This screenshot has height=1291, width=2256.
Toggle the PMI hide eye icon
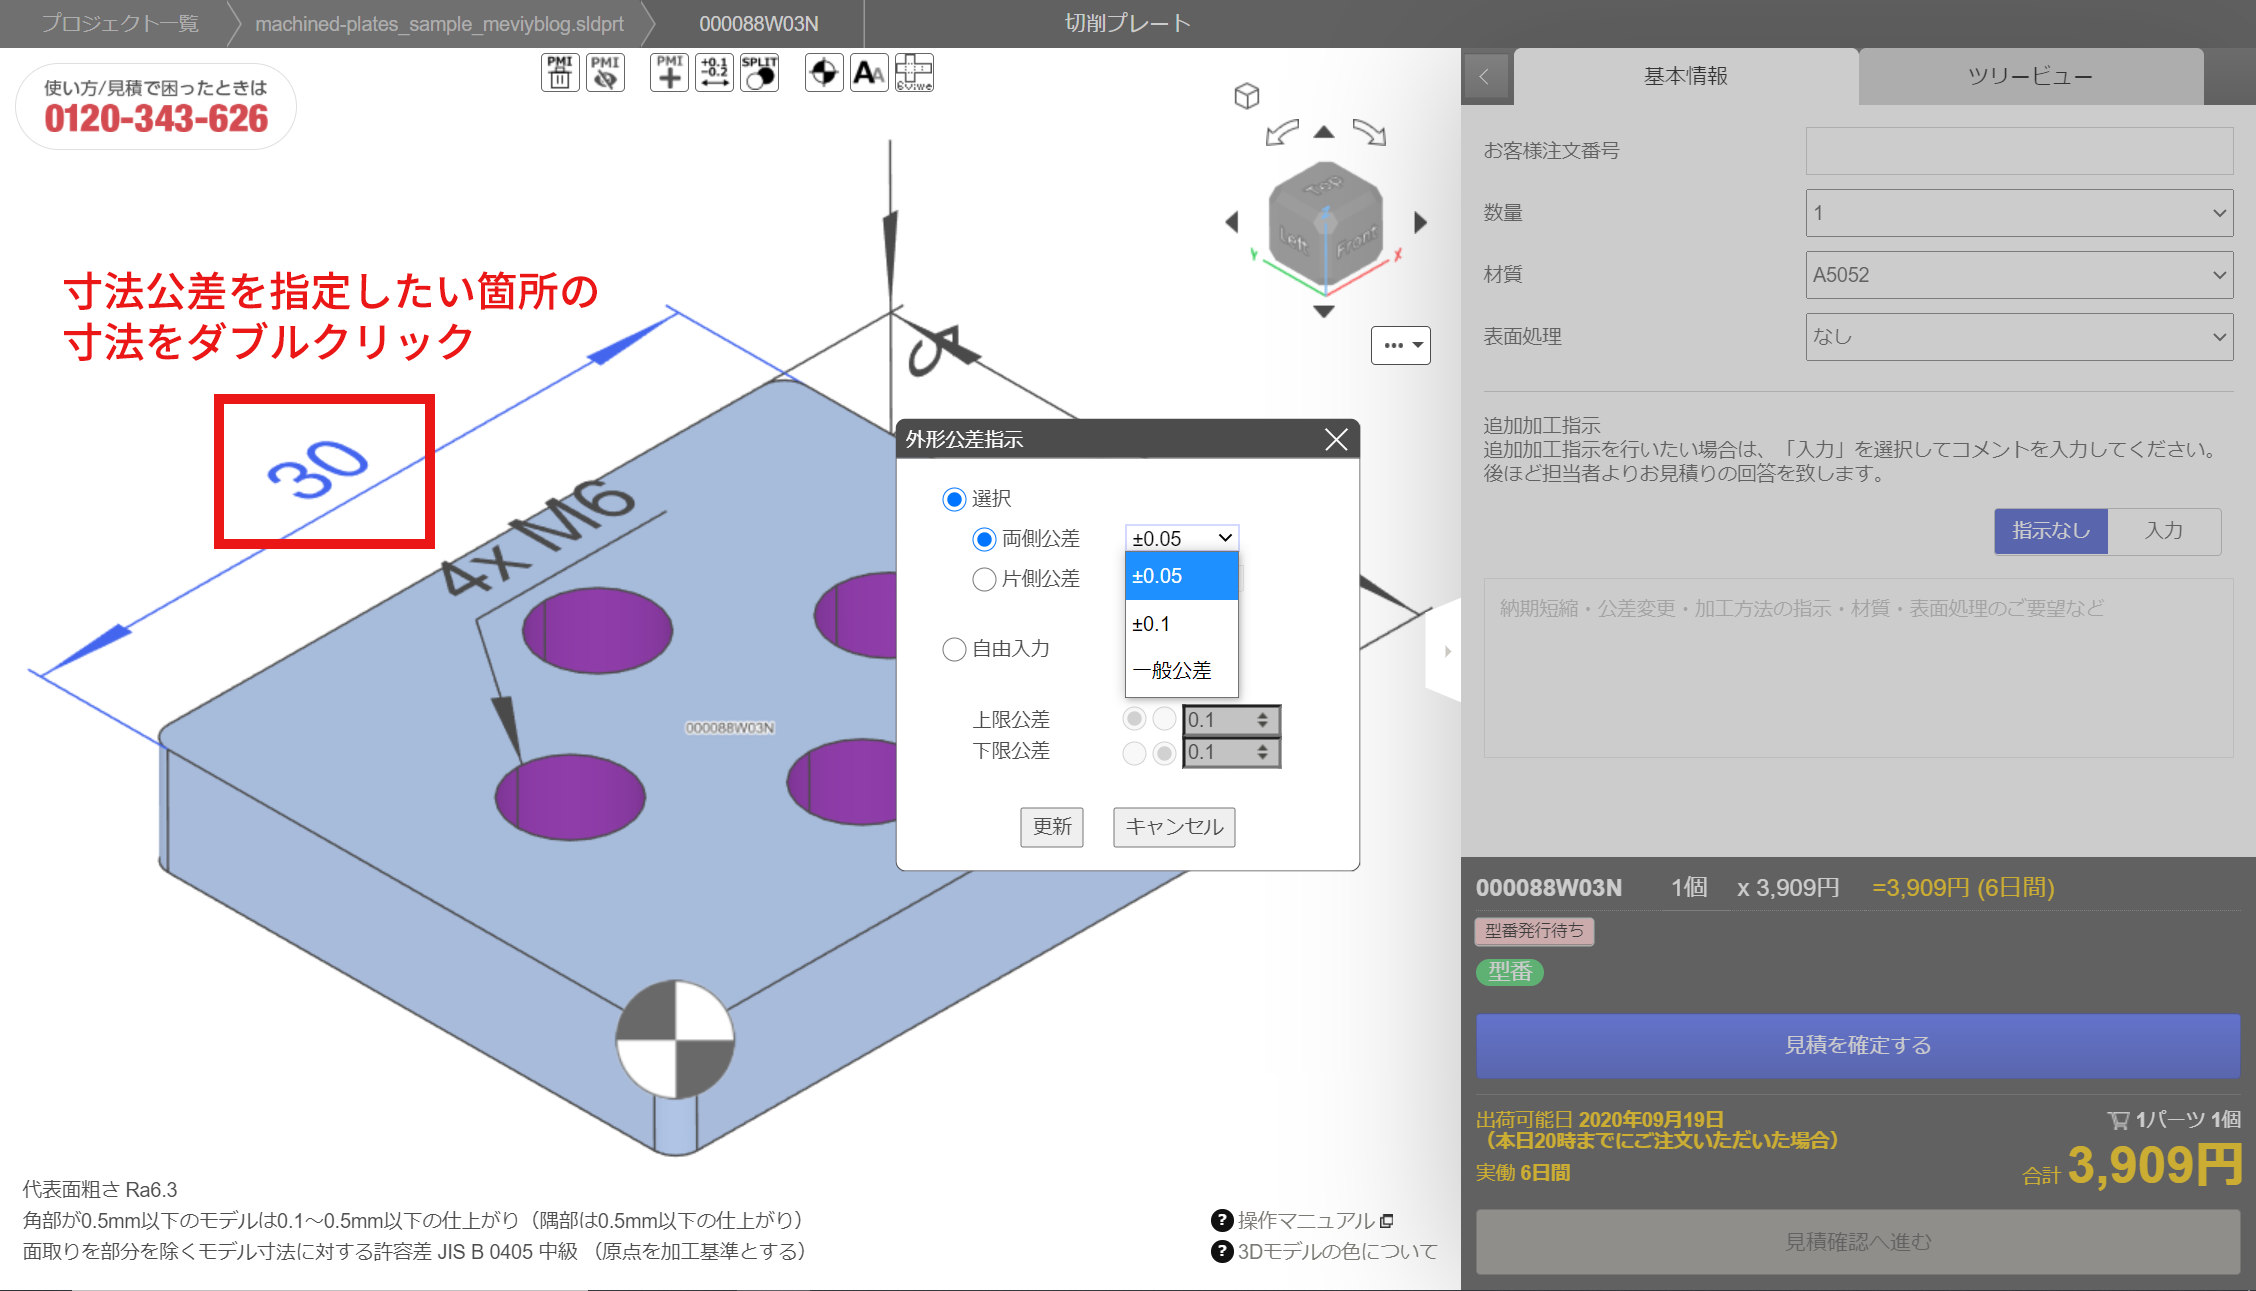605,73
